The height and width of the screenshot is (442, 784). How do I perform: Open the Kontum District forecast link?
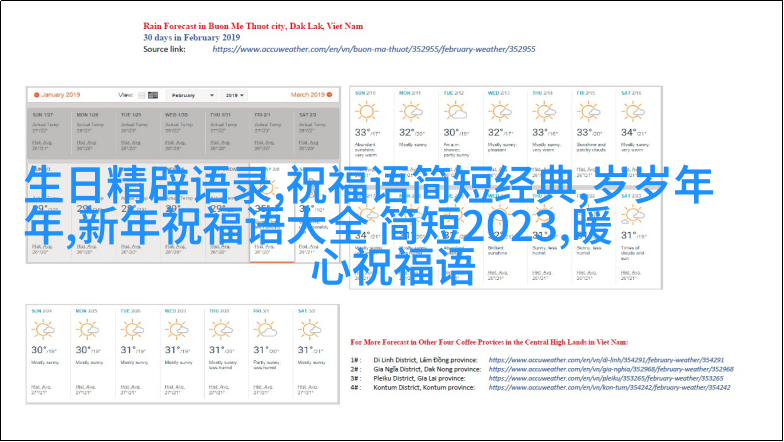[x=610, y=387]
